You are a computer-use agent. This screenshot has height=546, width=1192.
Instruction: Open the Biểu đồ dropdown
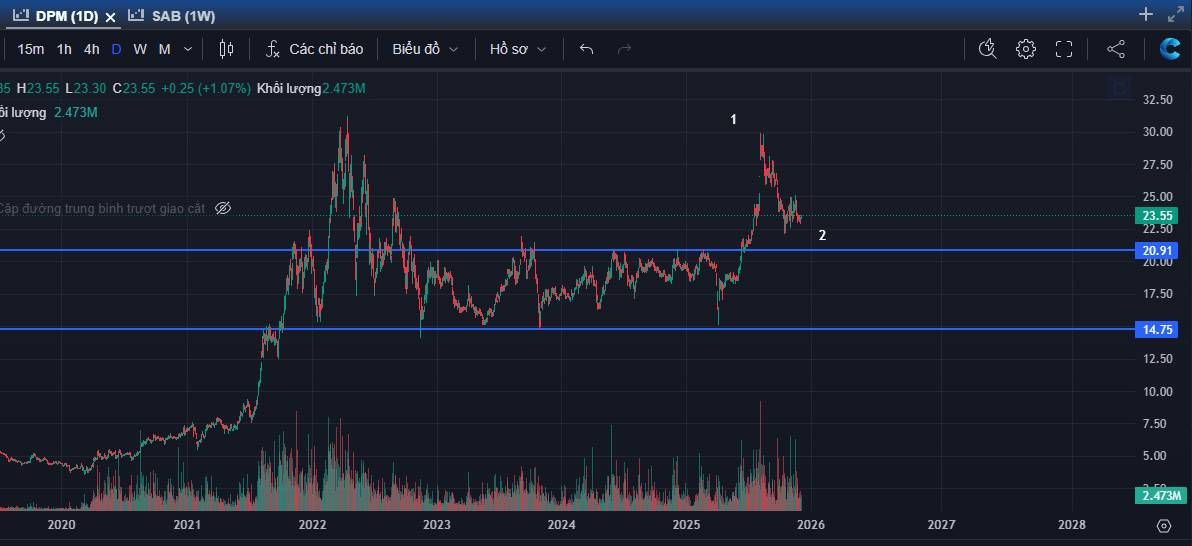[x=425, y=49]
